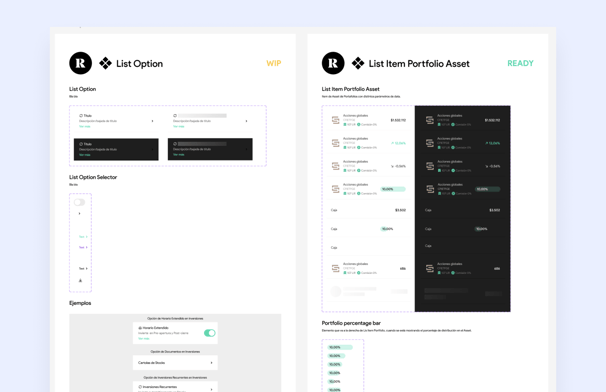Click the Inversiones Recurrentes clock icon
The image size is (606, 392).
[x=140, y=387]
